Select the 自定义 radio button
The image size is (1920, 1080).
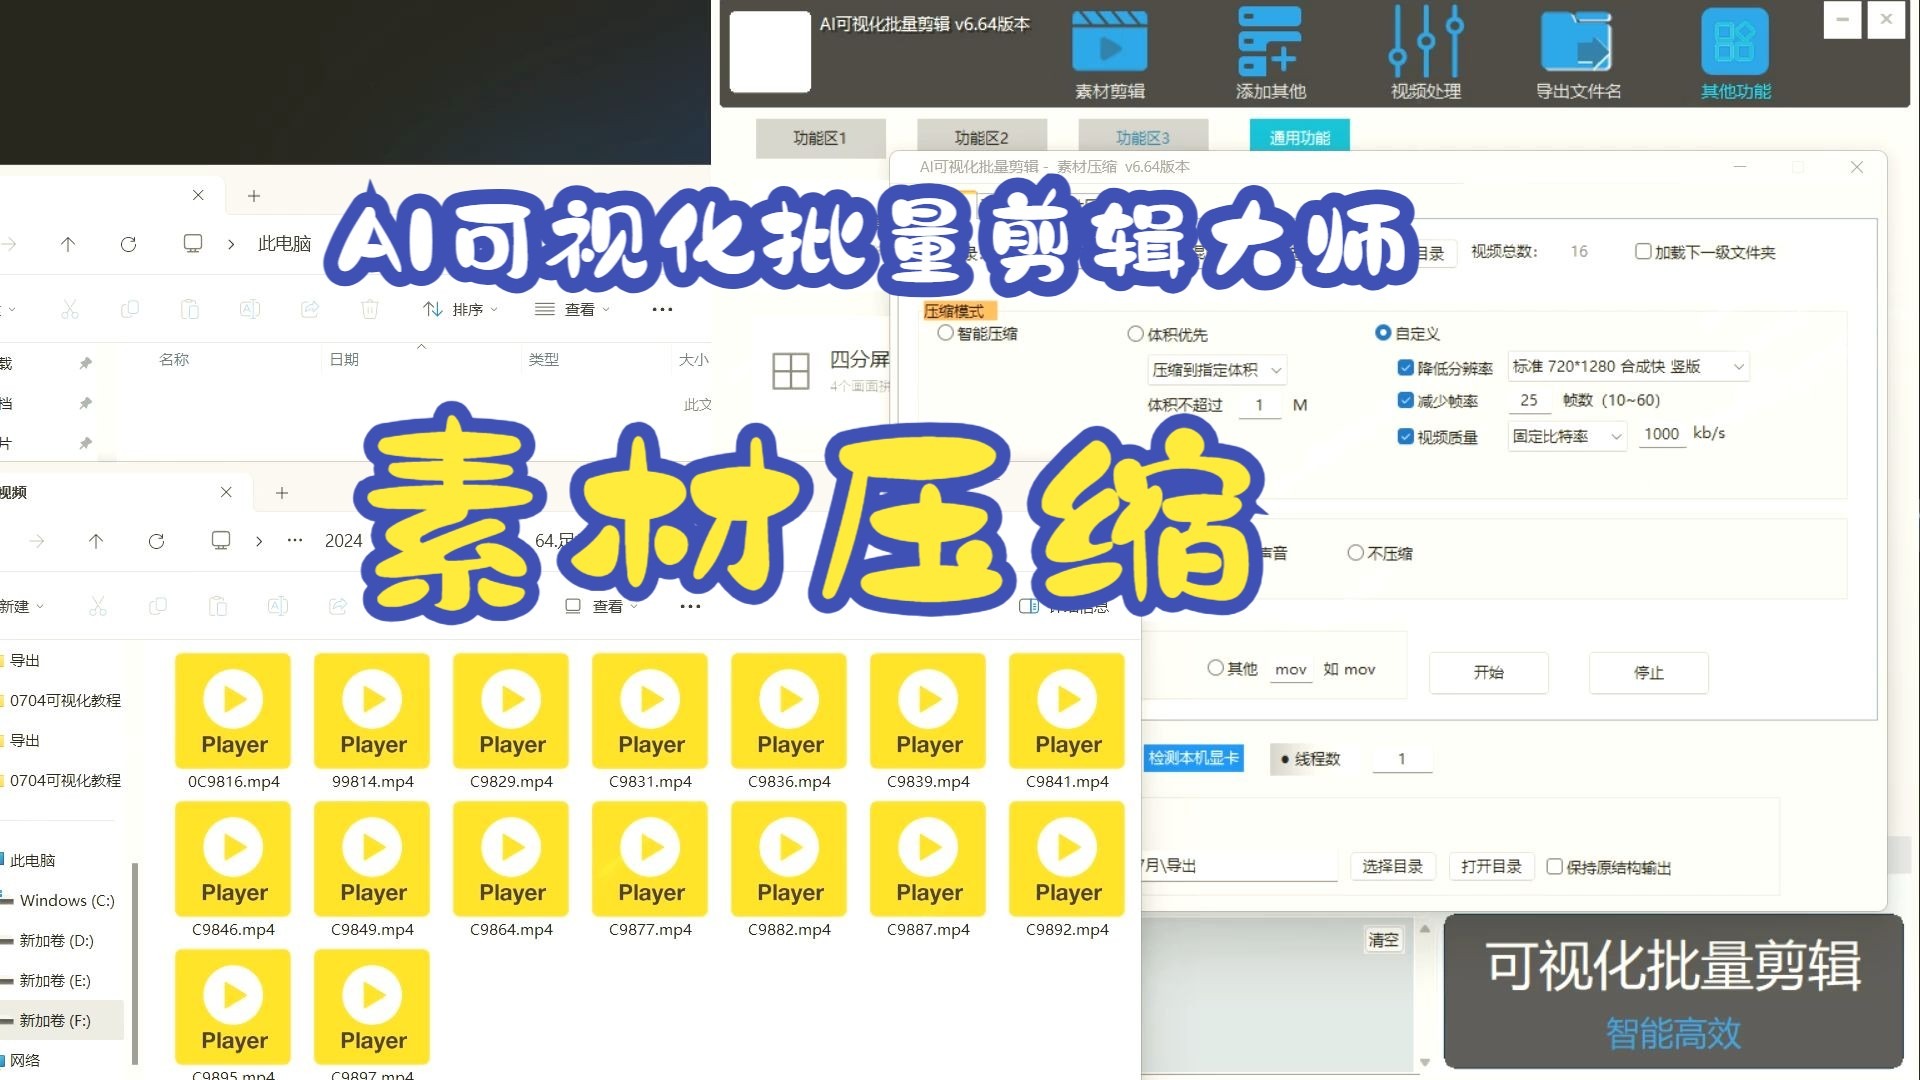1383,332
